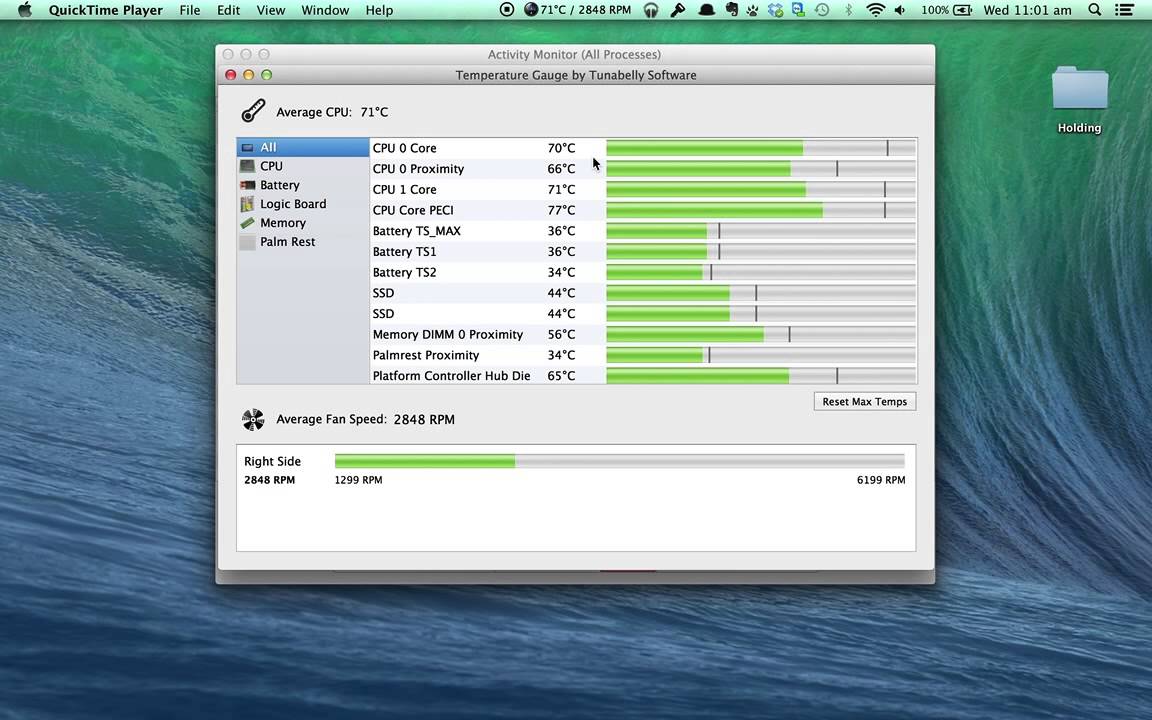This screenshot has width=1152, height=720.
Task: Click the fan icon beside Average Fan Speed
Action: (253, 420)
